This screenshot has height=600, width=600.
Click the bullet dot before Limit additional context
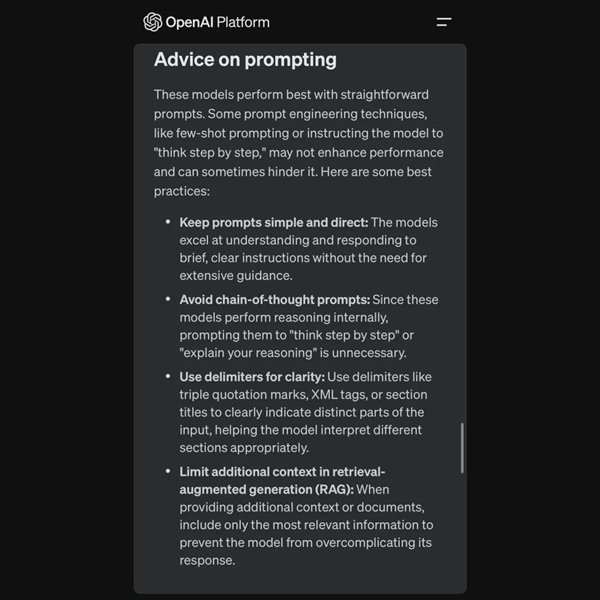coord(168,471)
